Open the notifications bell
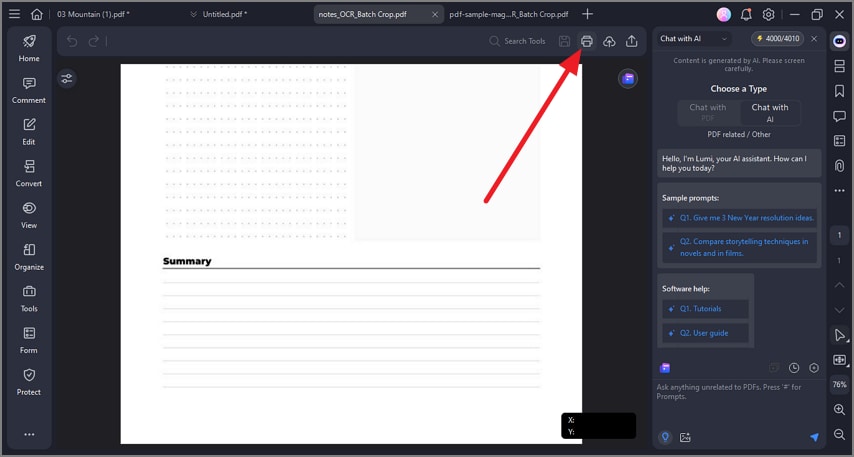854x457 pixels. click(746, 14)
